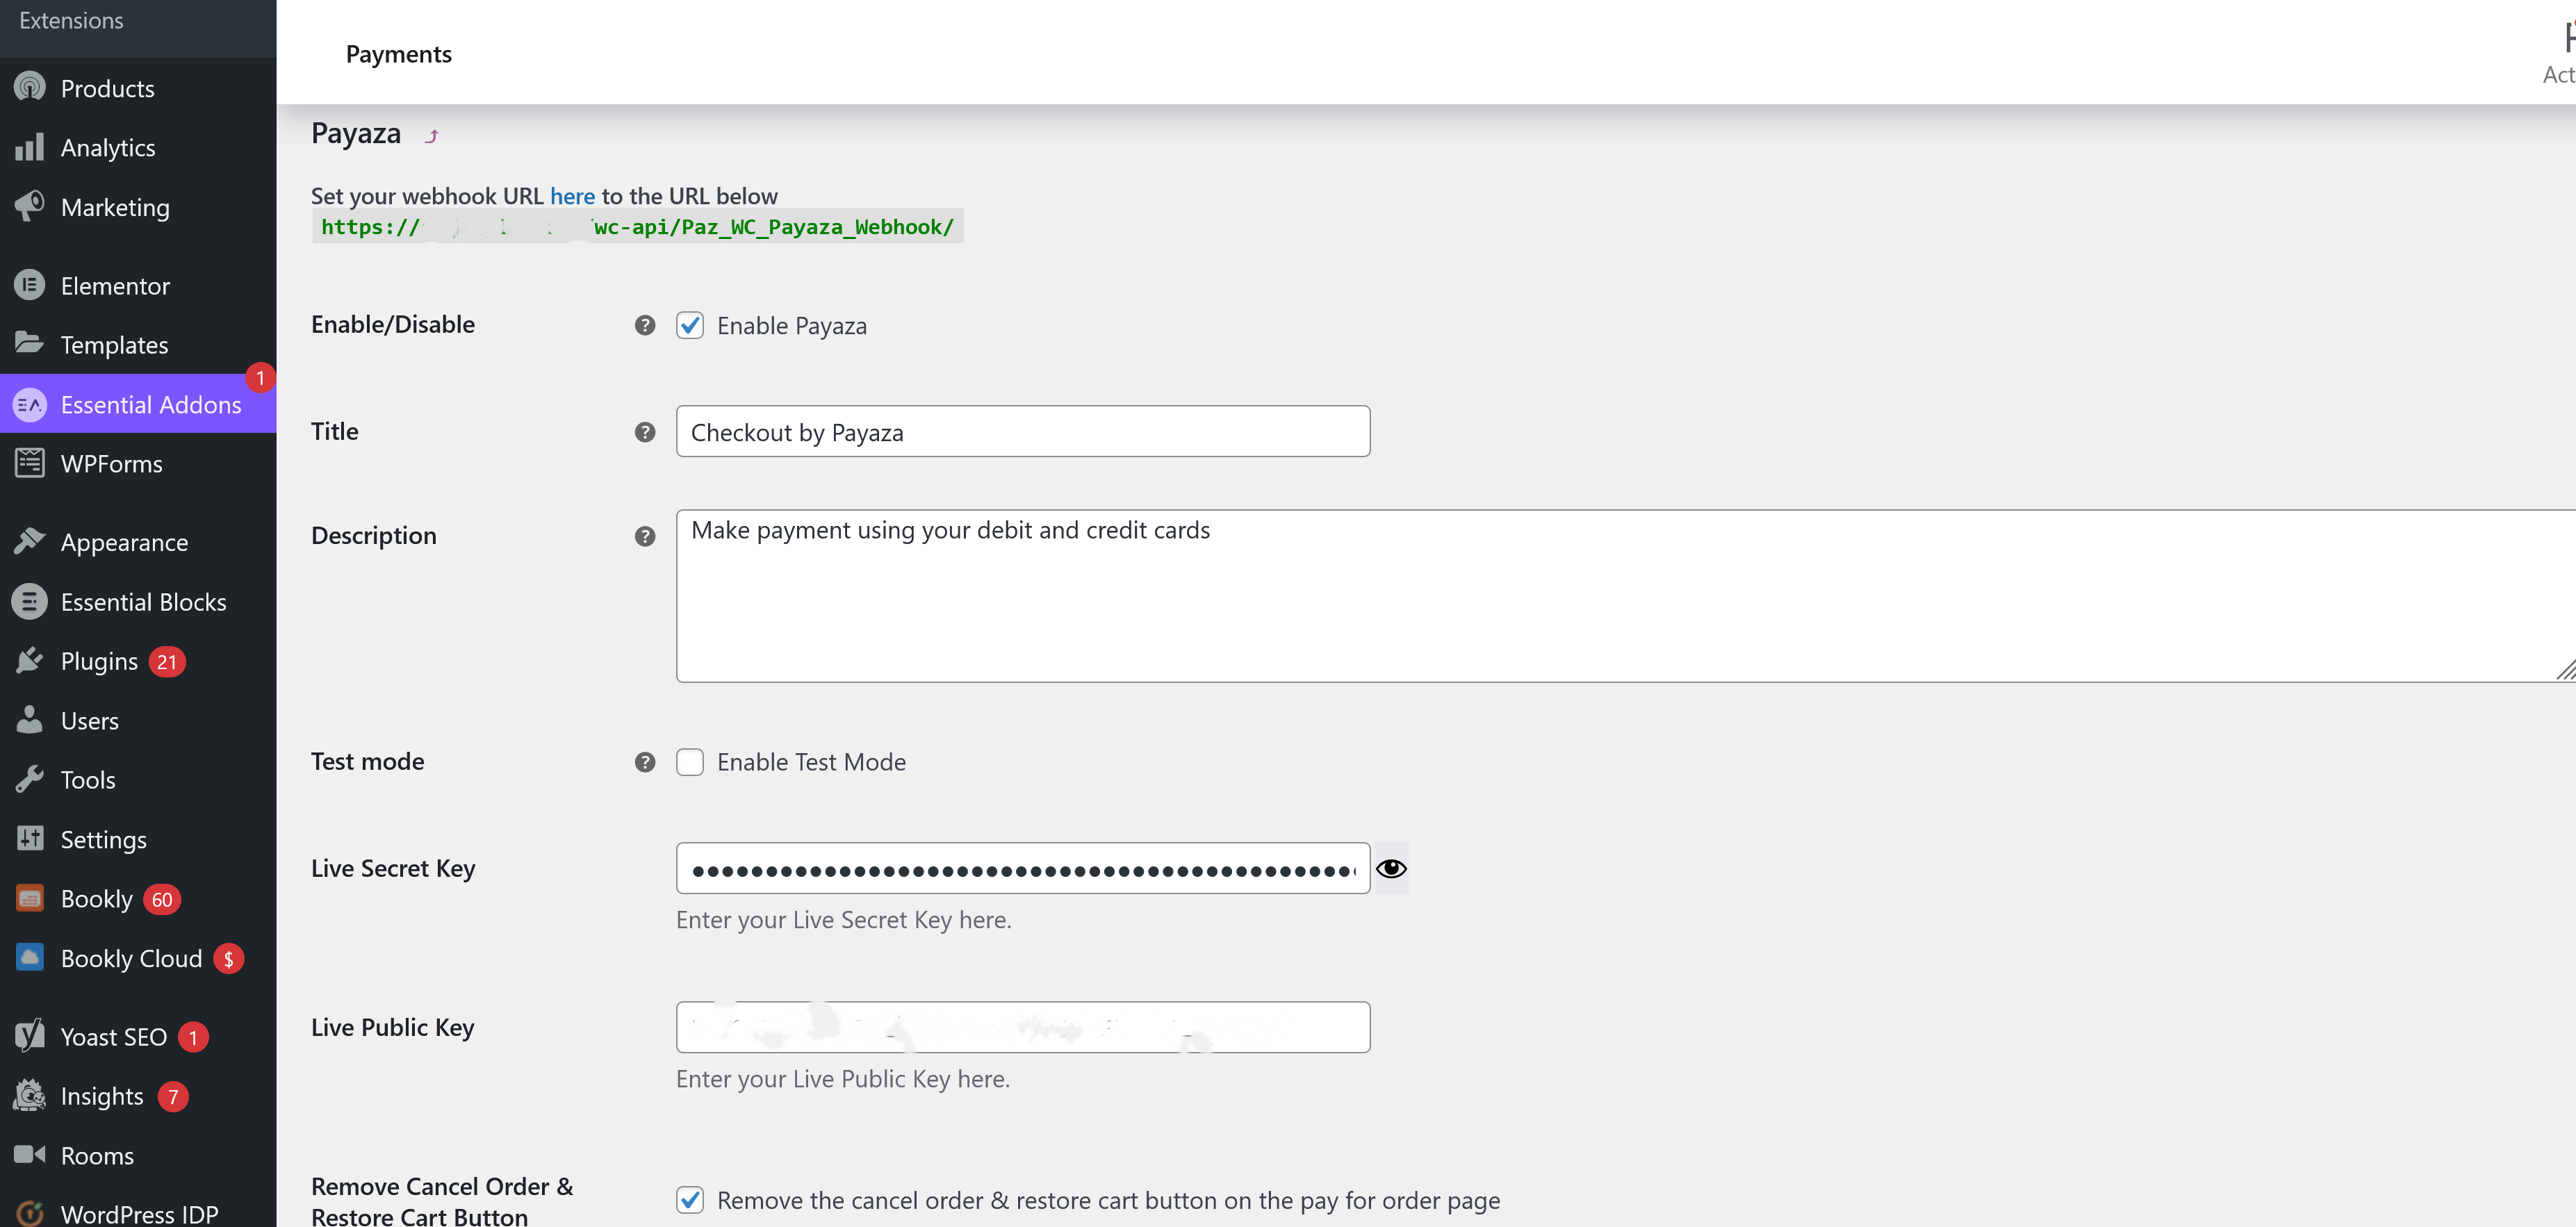Click the Plugins 21 update badge

point(167,661)
